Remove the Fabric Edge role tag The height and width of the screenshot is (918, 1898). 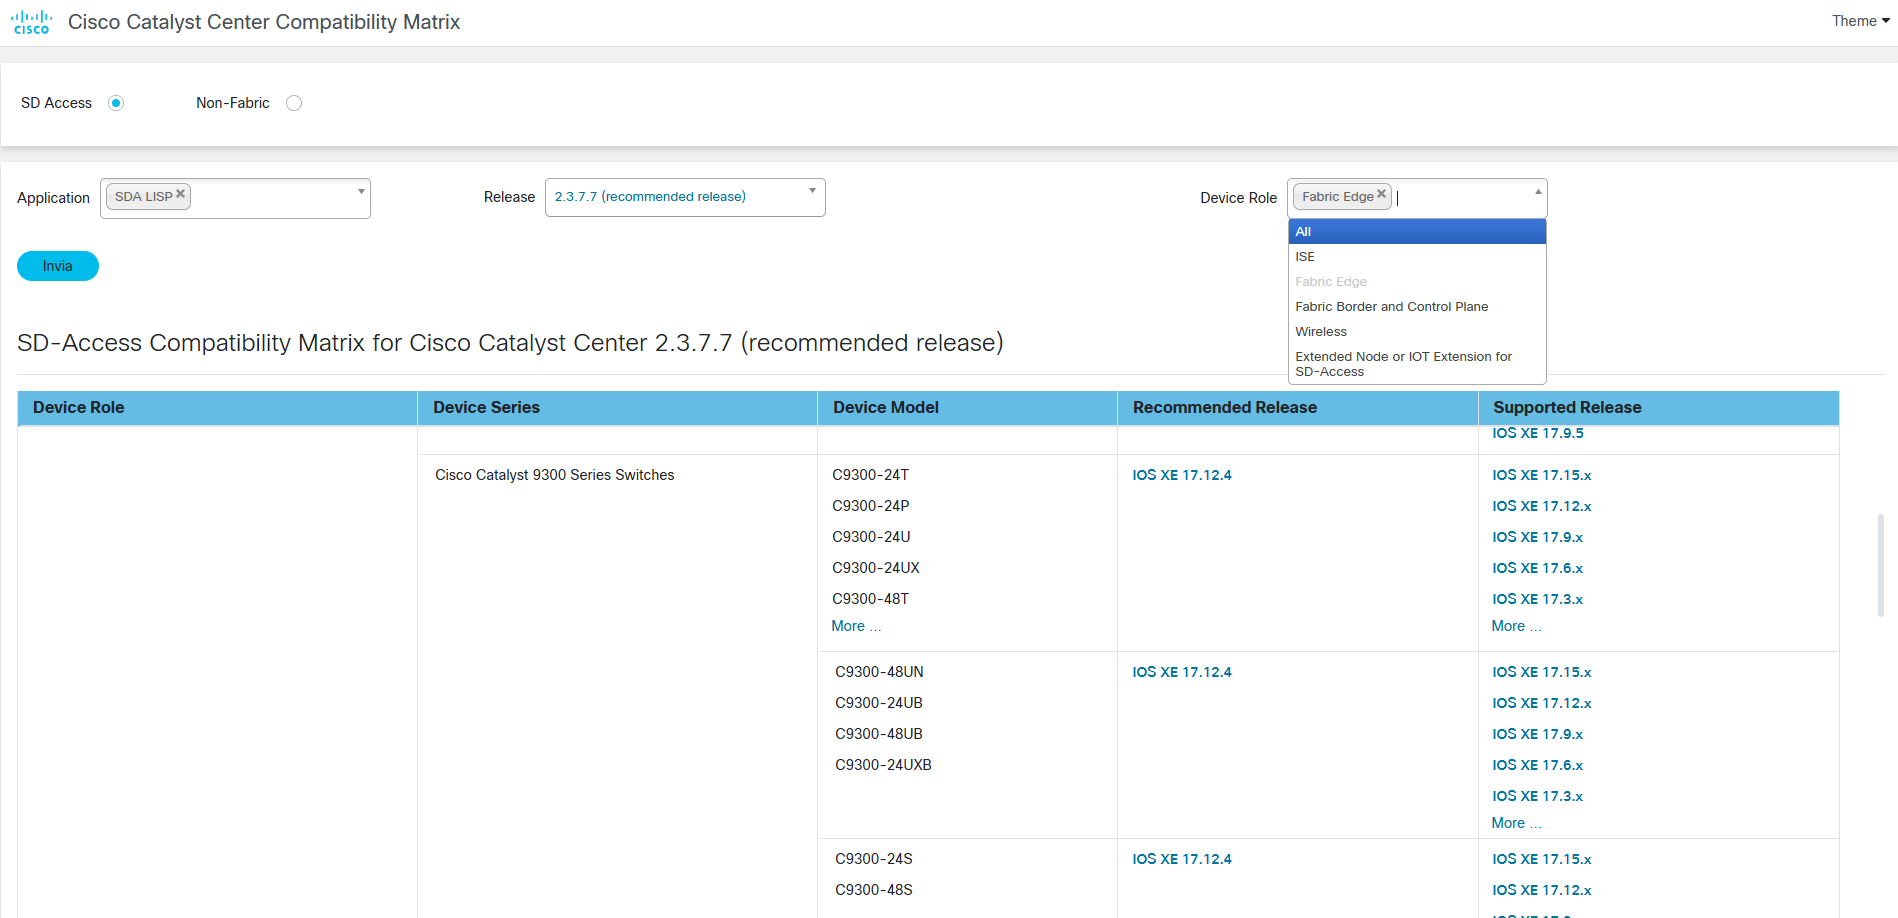[1381, 194]
